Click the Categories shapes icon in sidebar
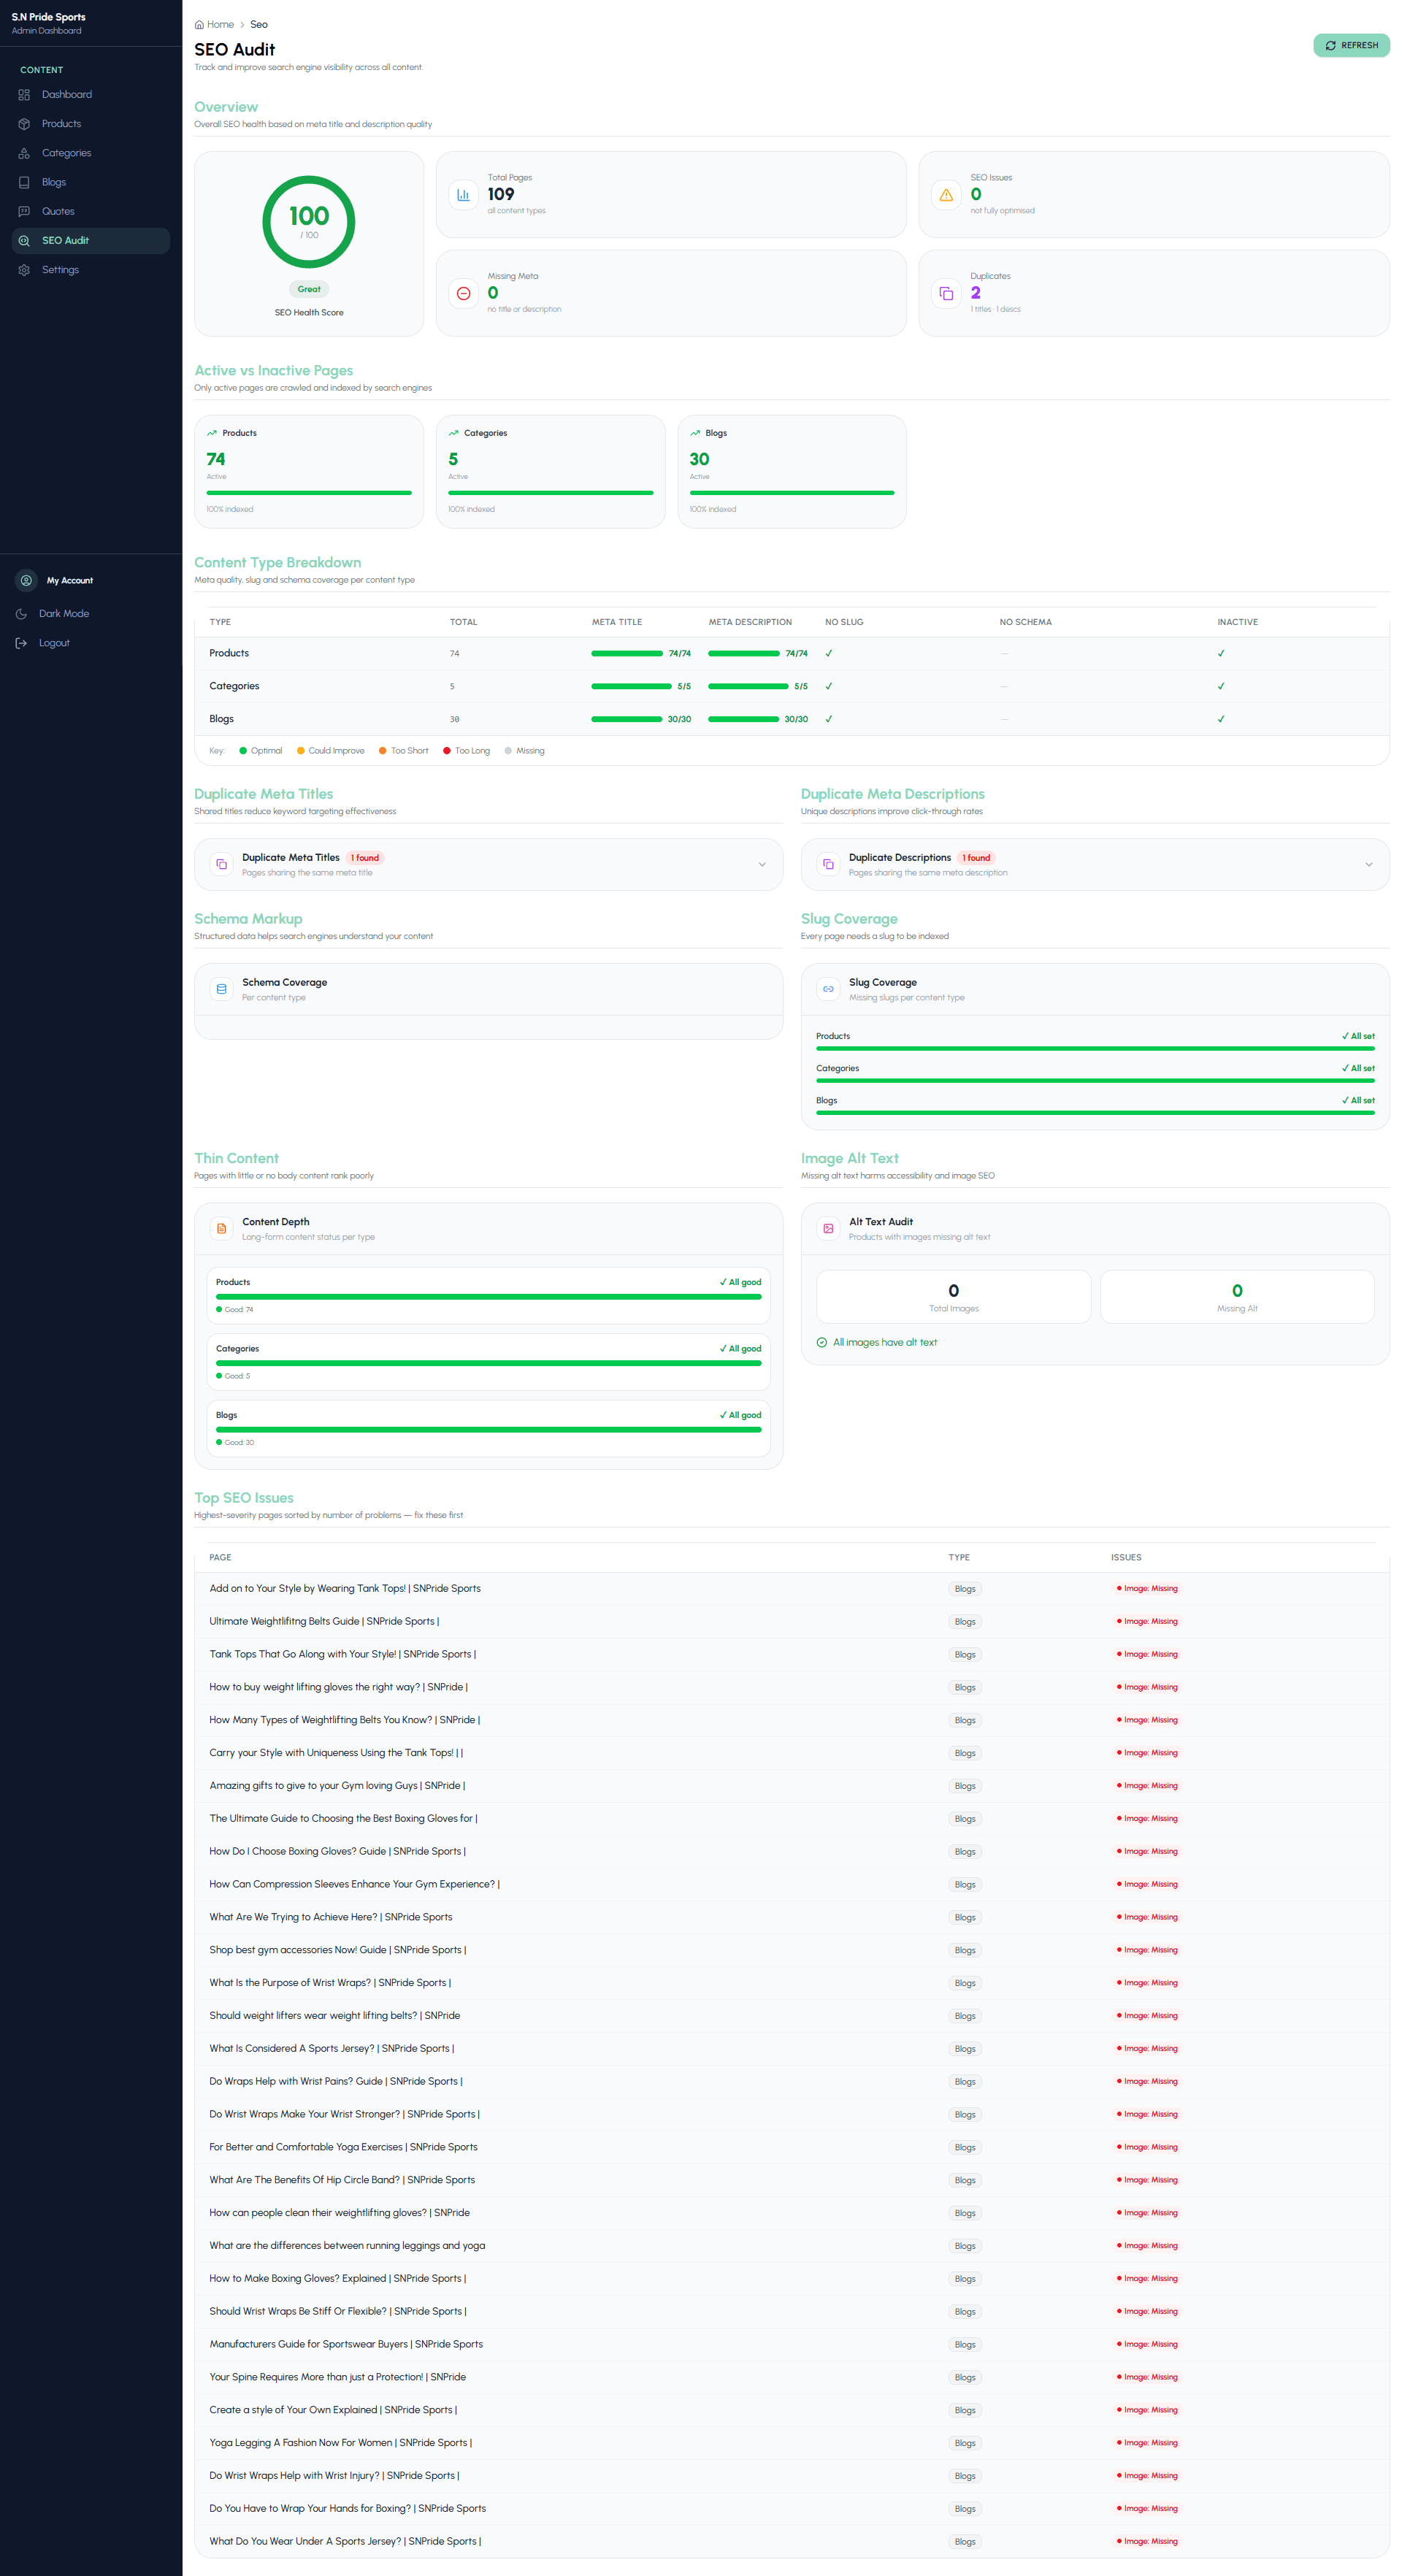1402x2576 pixels. click(24, 153)
